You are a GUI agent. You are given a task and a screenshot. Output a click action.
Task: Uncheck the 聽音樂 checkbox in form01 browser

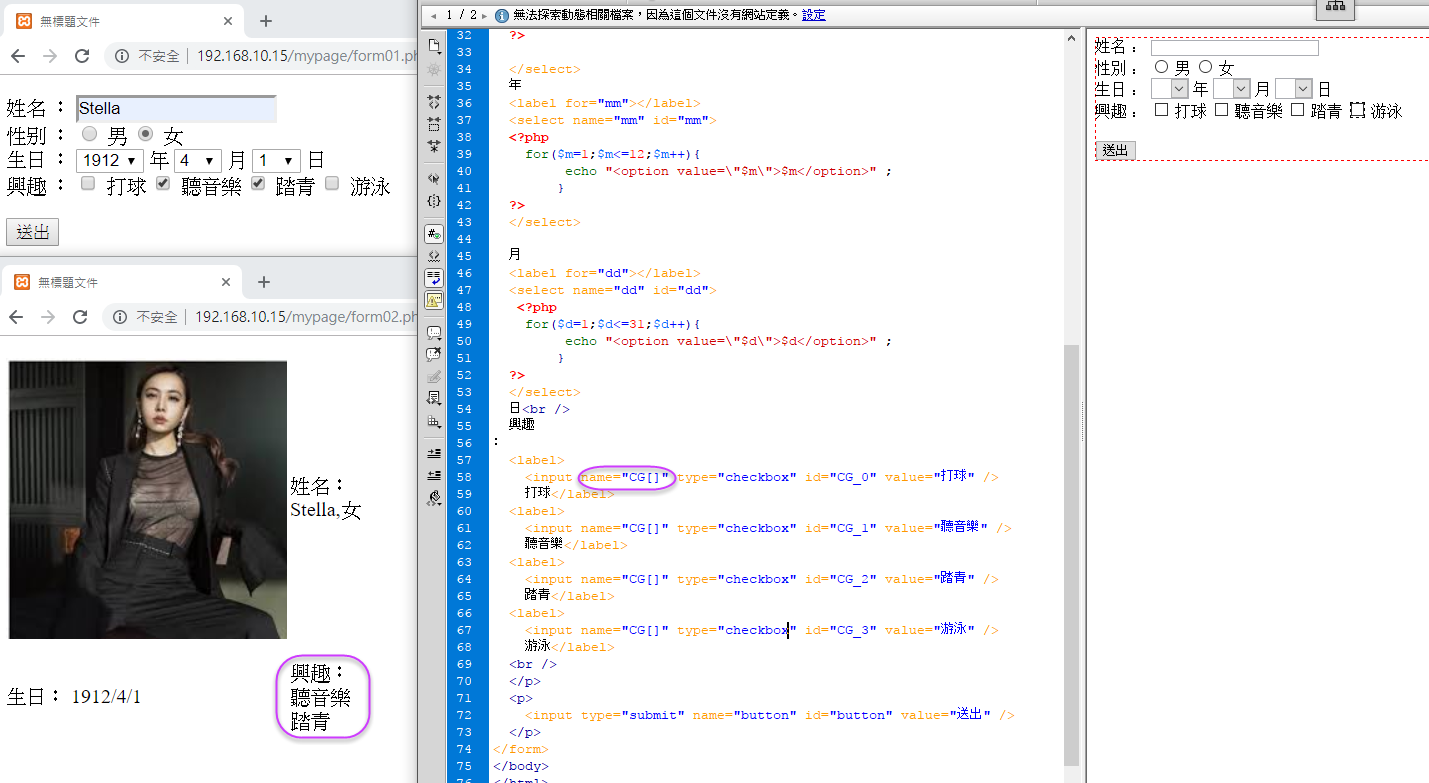click(164, 184)
